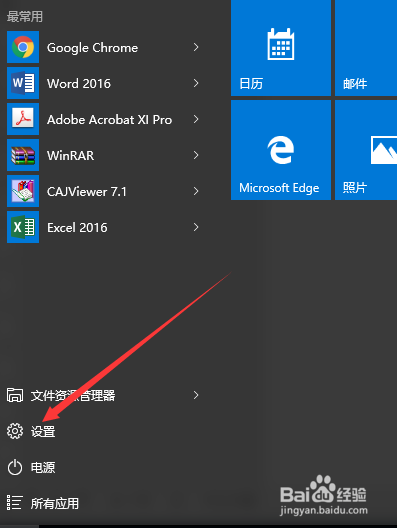Click the File Explorer folder icon
This screenshot has width=397, height=528.
pyautogui.click(x=15, y=395)
